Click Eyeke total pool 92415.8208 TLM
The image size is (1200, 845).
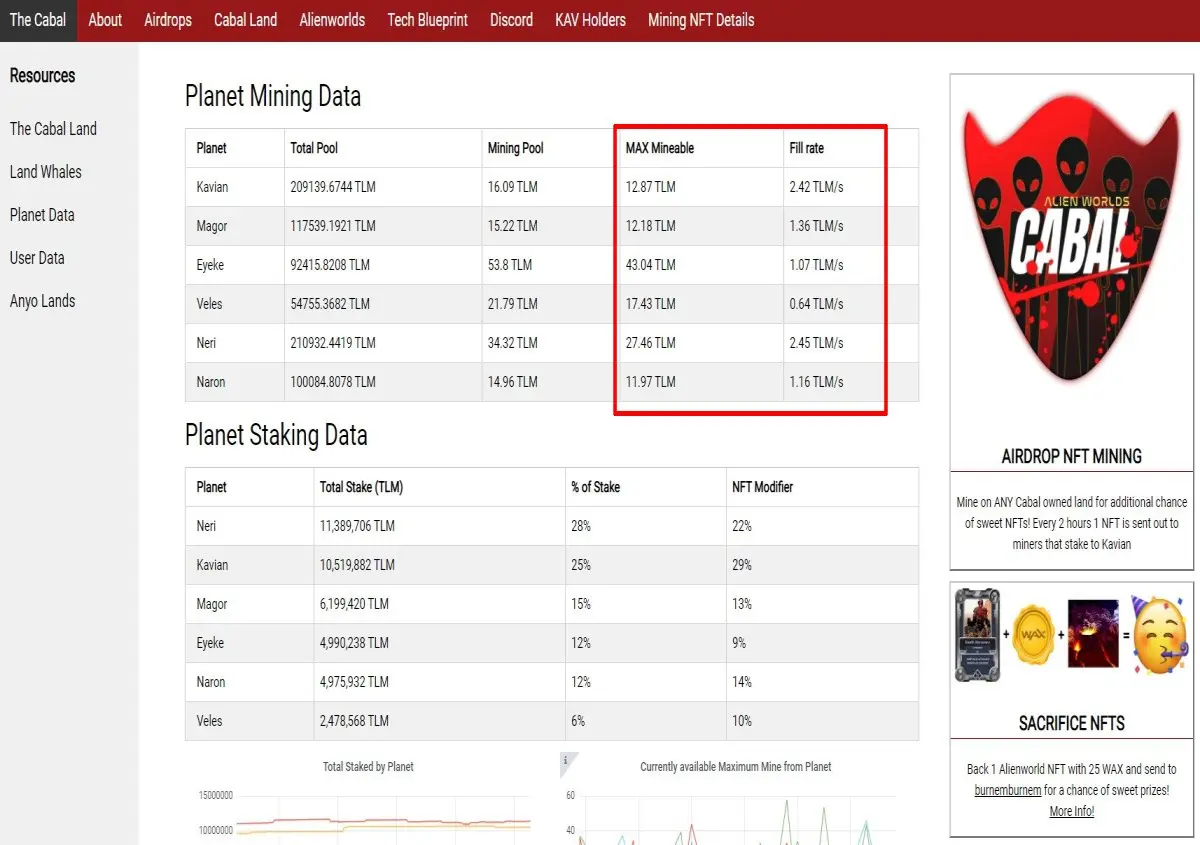click(x=330, y=265)
